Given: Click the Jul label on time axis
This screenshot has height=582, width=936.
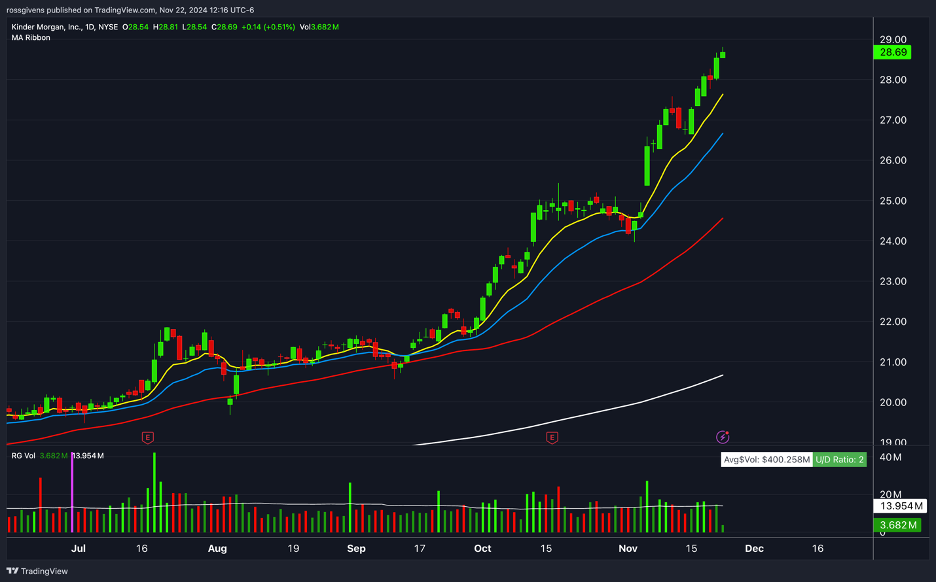Looking at the screenshot, I should (x=78, y=549).
